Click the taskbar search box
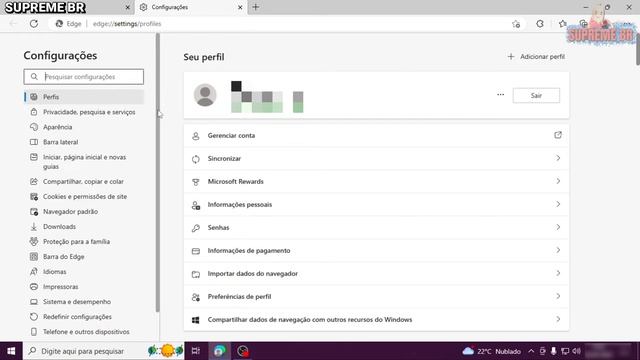The height and width of the screenshot is (360, 640). coord(104,351)
